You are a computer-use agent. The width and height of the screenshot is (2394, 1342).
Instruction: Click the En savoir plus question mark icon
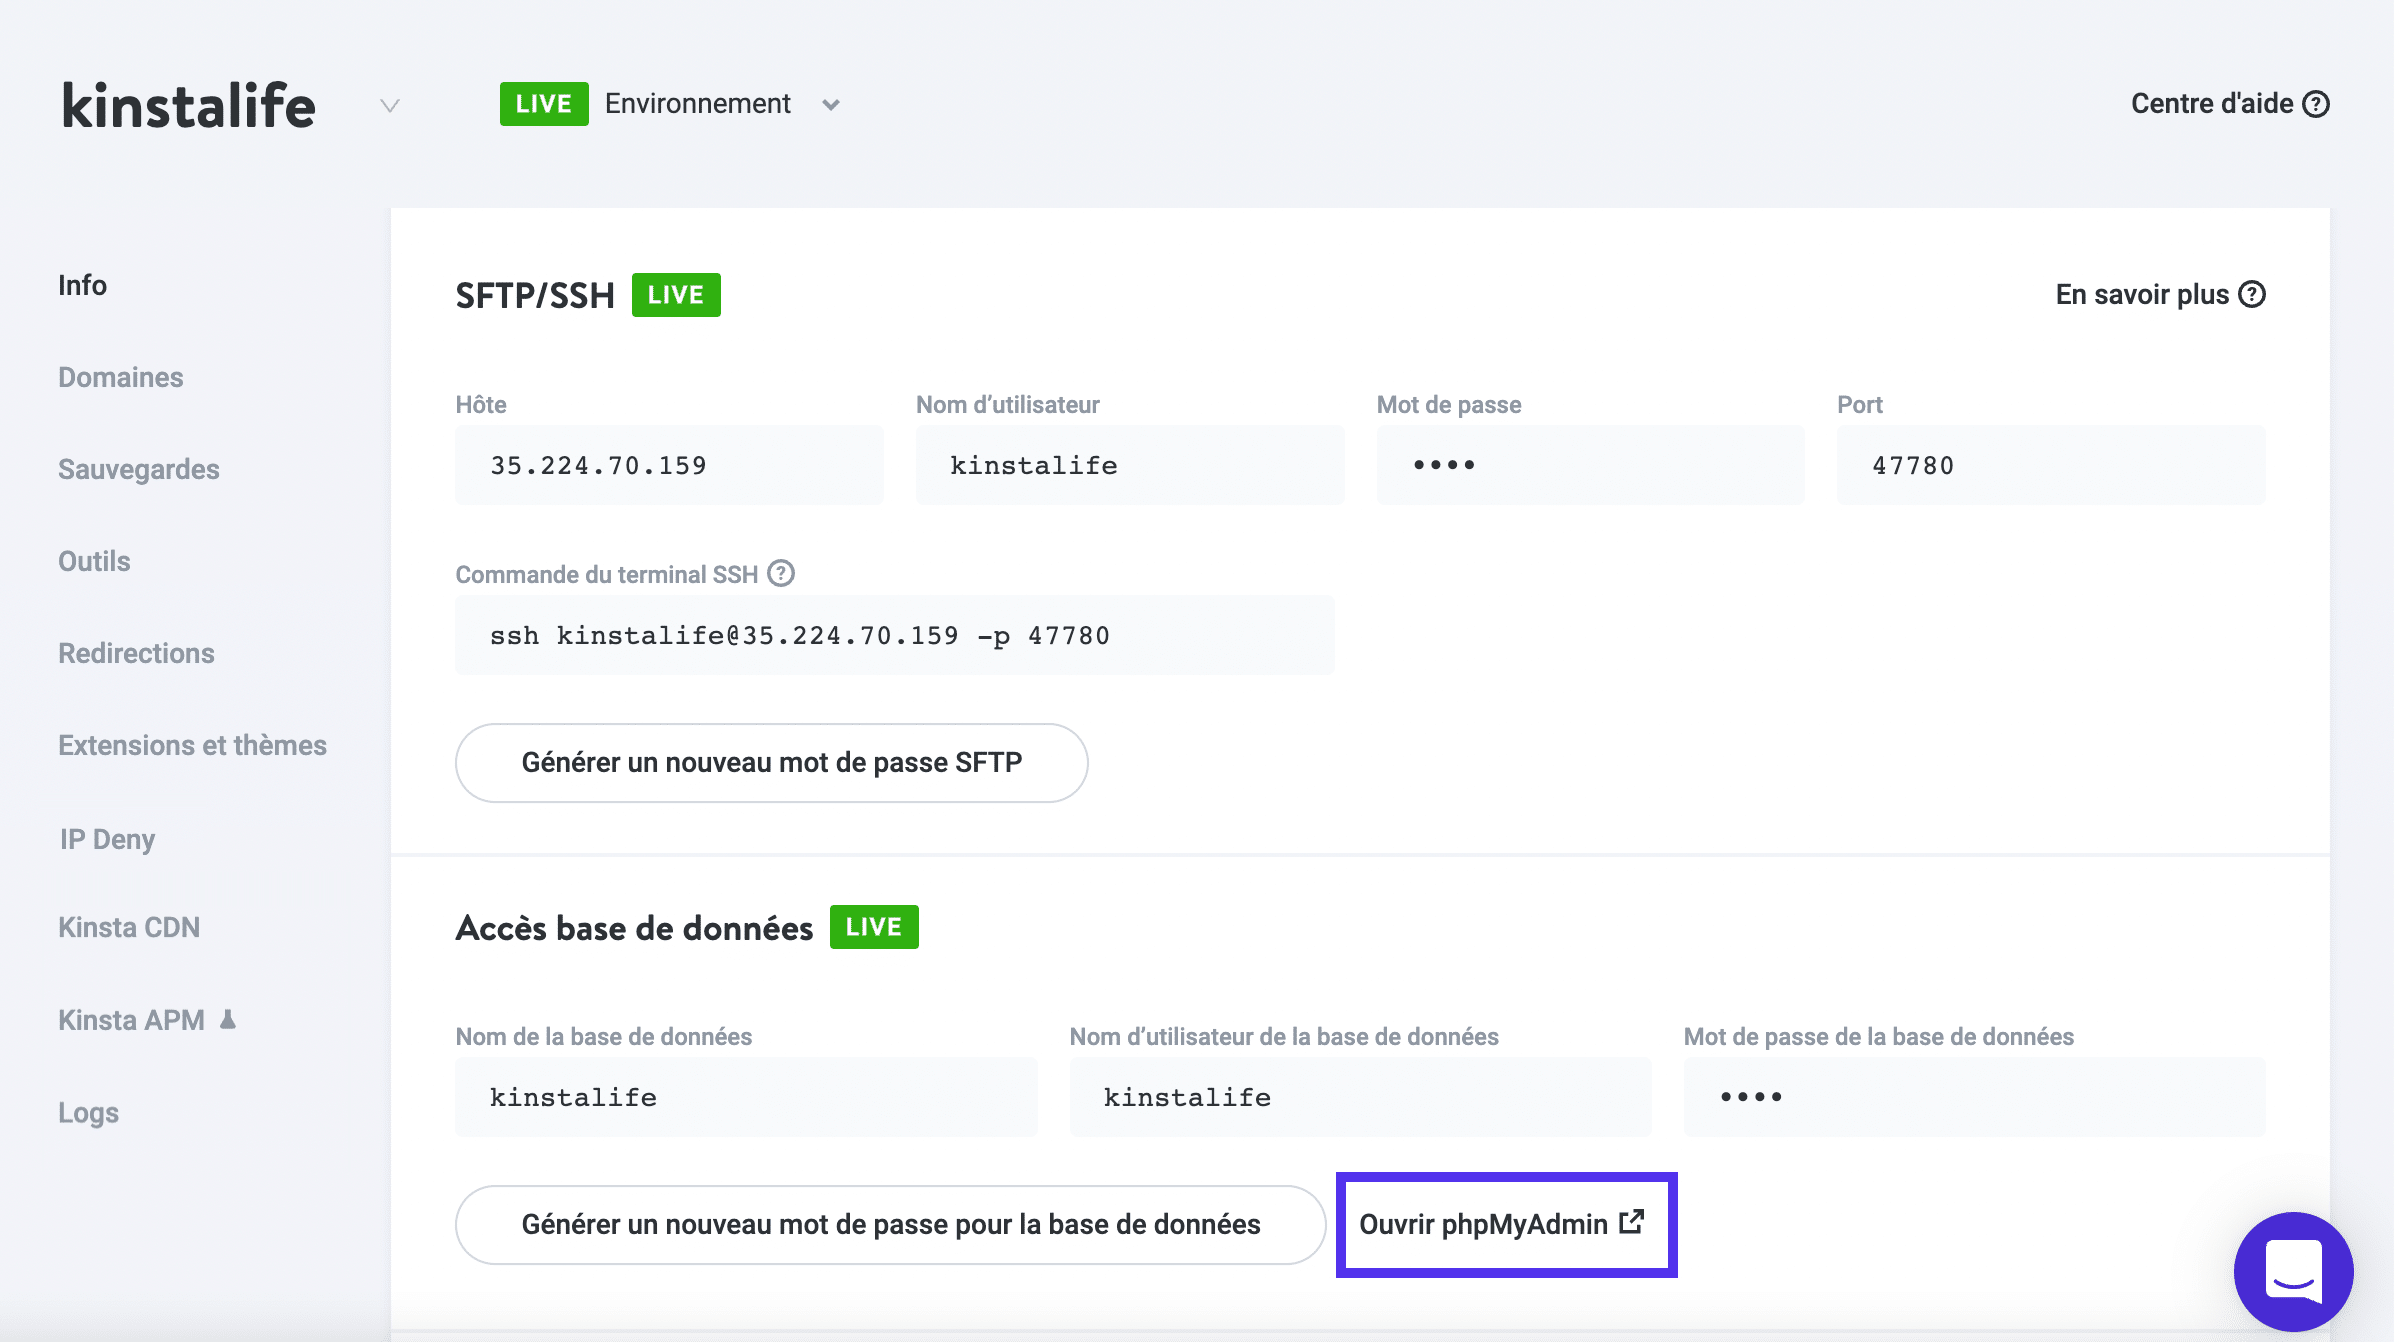click(x=2253, y=294)
